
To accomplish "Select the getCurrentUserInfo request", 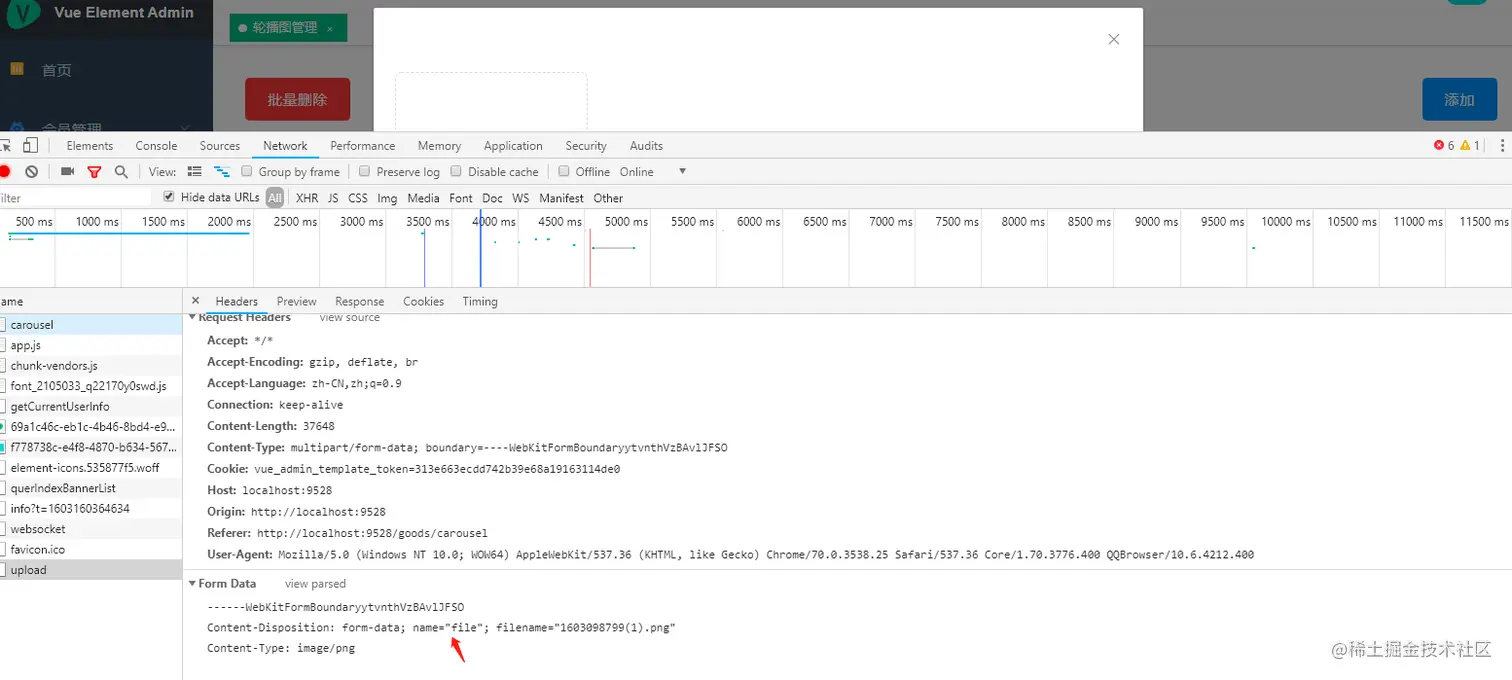I will tap(91, 407).
